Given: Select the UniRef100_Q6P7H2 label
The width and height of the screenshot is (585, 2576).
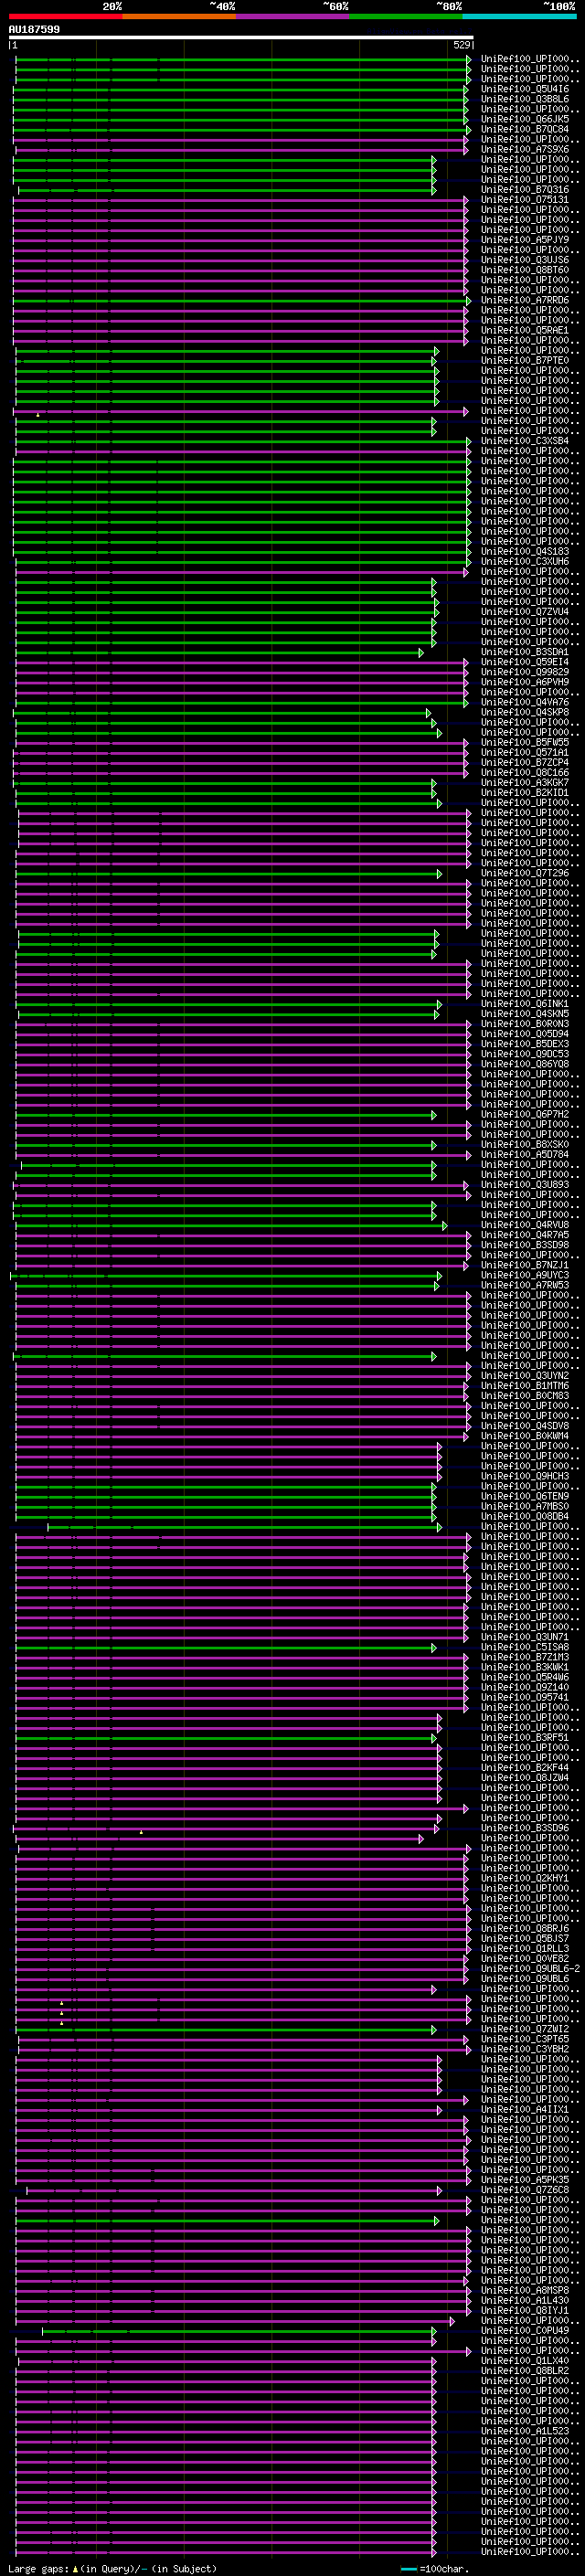Looking at the screenshot, I should (525, 1115).
